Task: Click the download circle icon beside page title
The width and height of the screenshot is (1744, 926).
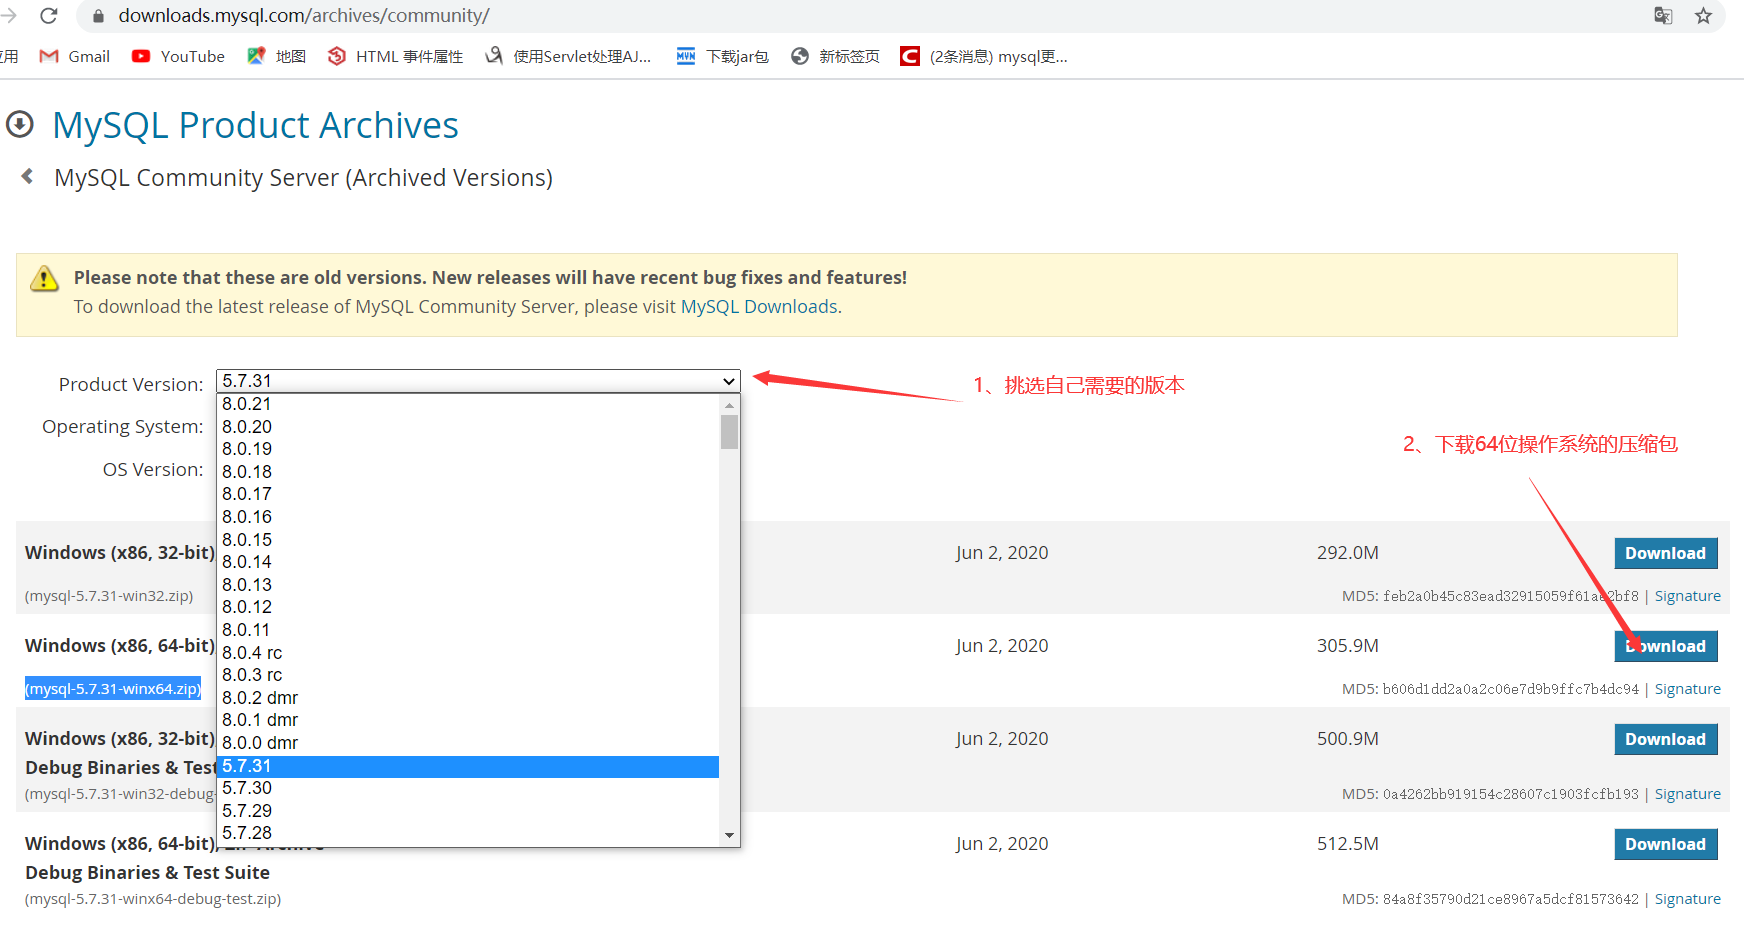Action: [x=20, y=125]
